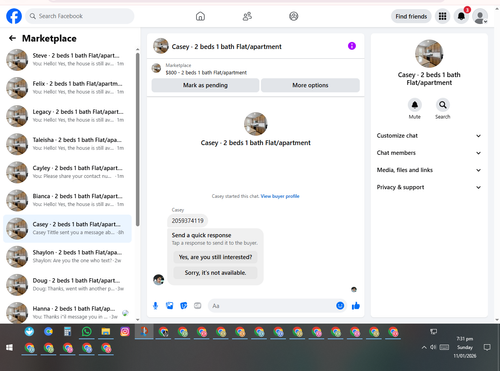Open the View buyer profile link
This screenshot has height=371, width=500.
click(x=280, y=196)
